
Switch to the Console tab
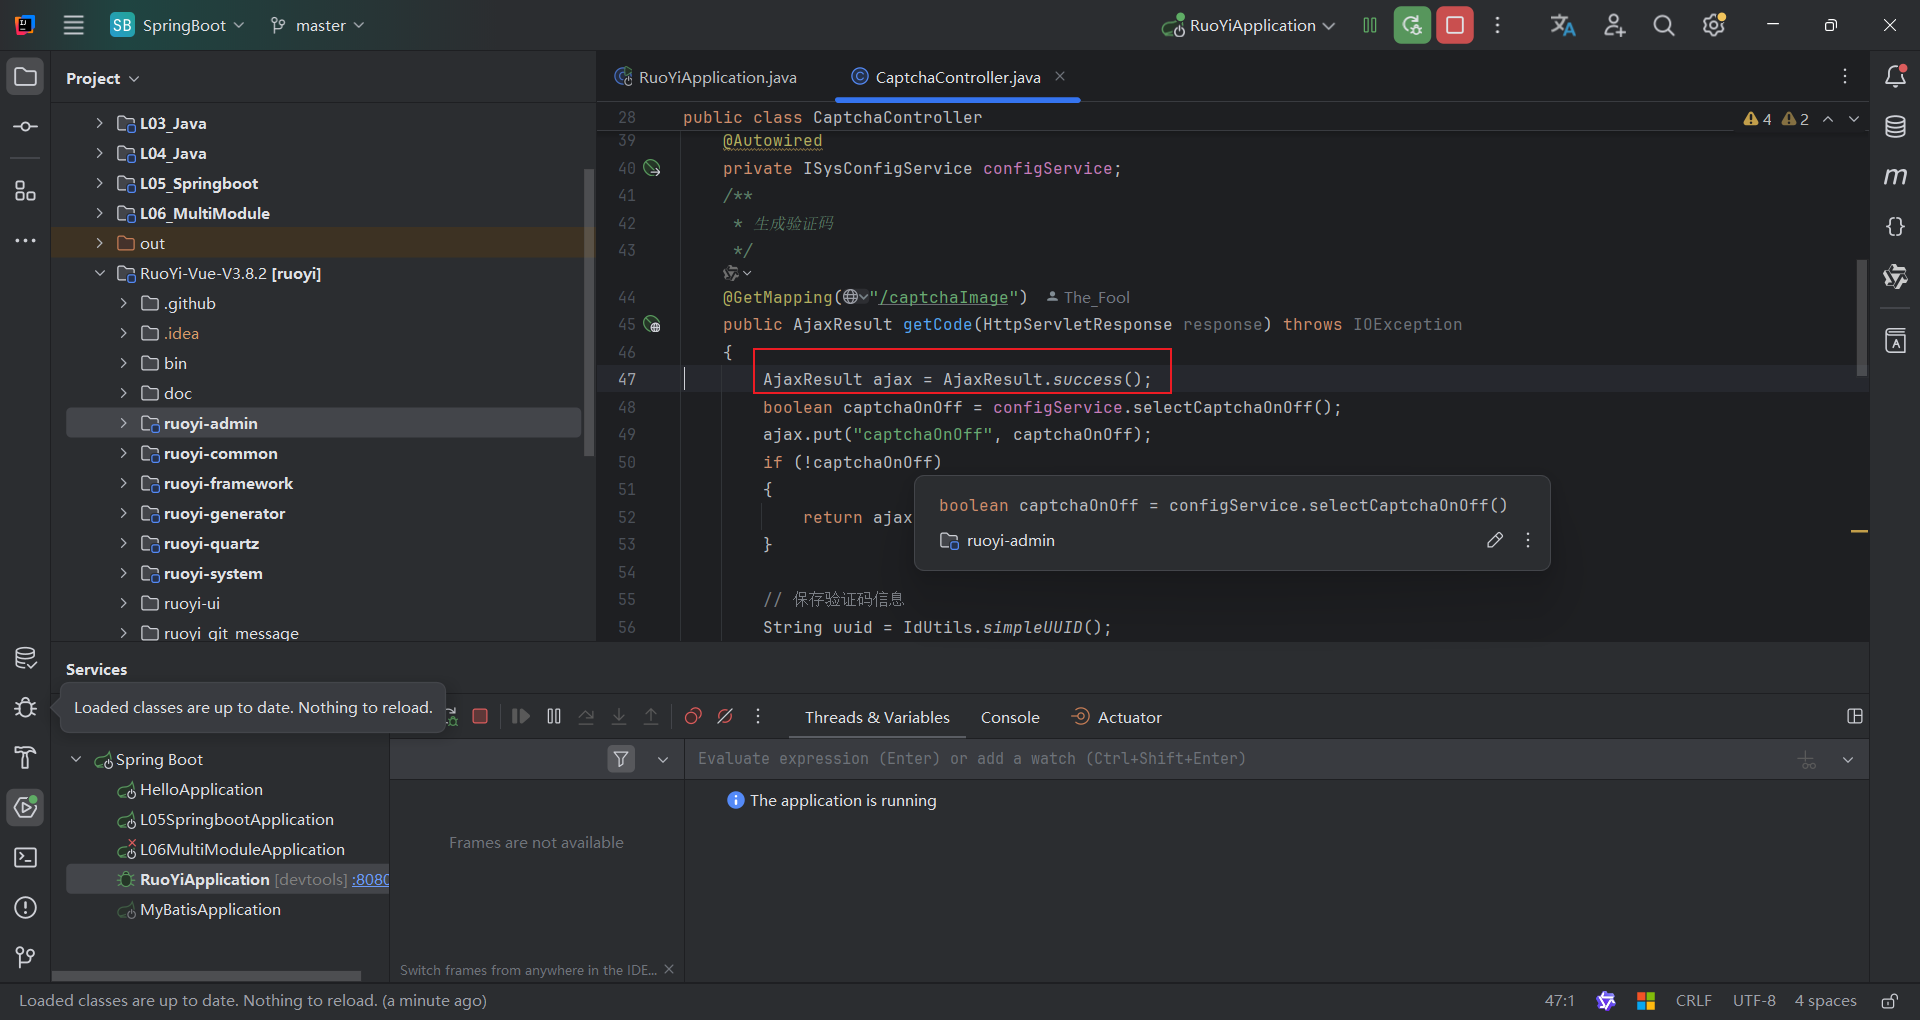(1010, 717)
